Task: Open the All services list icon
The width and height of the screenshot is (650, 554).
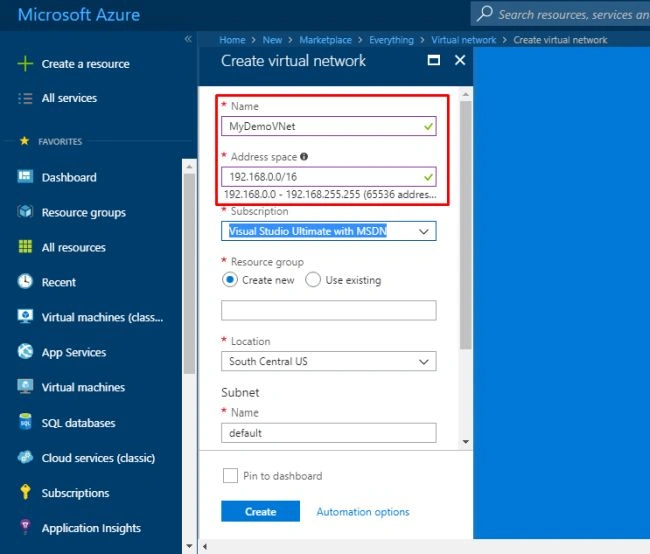Action: [x=25, y=98]
